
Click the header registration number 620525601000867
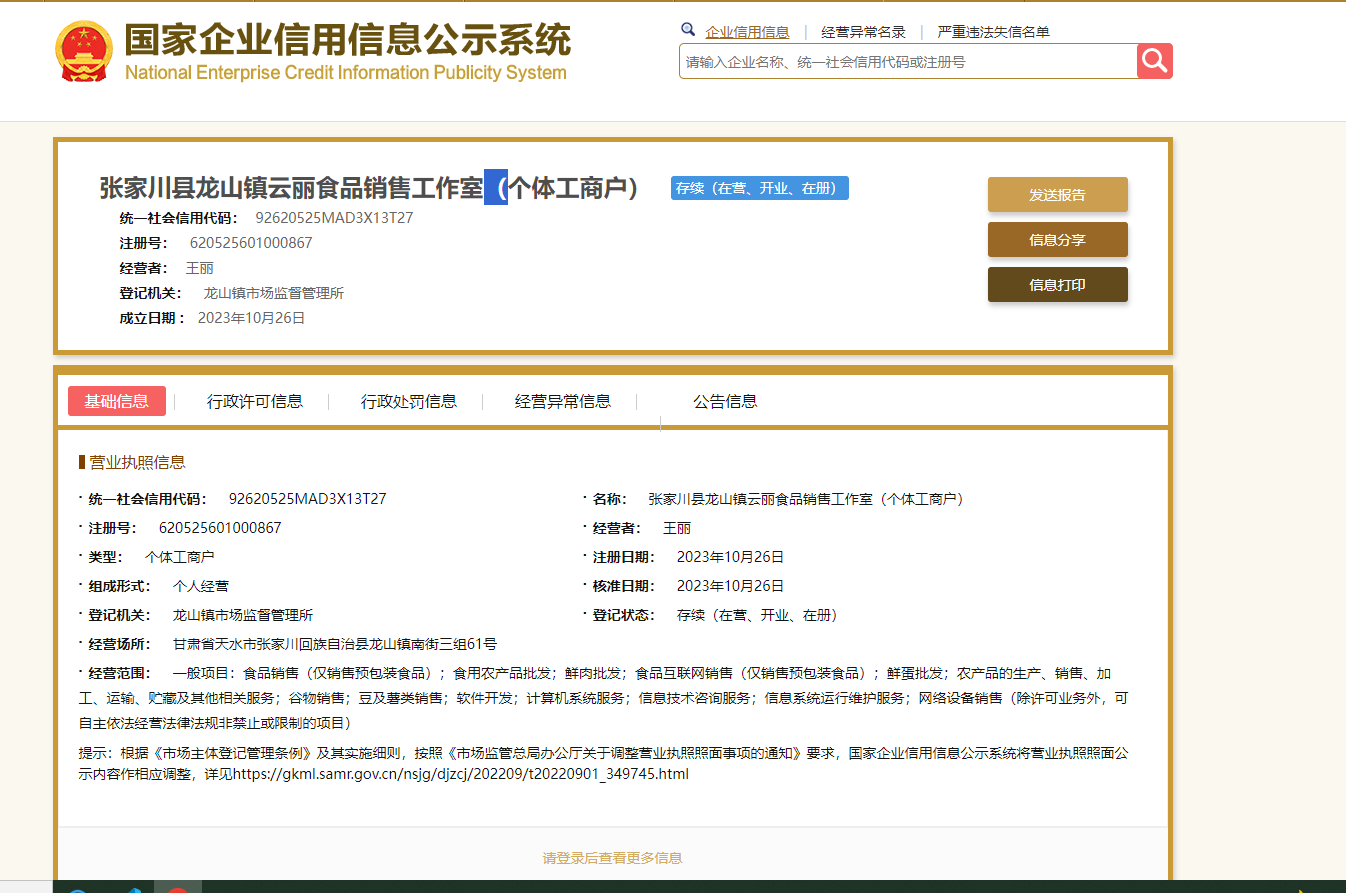[x=251, y=242]
